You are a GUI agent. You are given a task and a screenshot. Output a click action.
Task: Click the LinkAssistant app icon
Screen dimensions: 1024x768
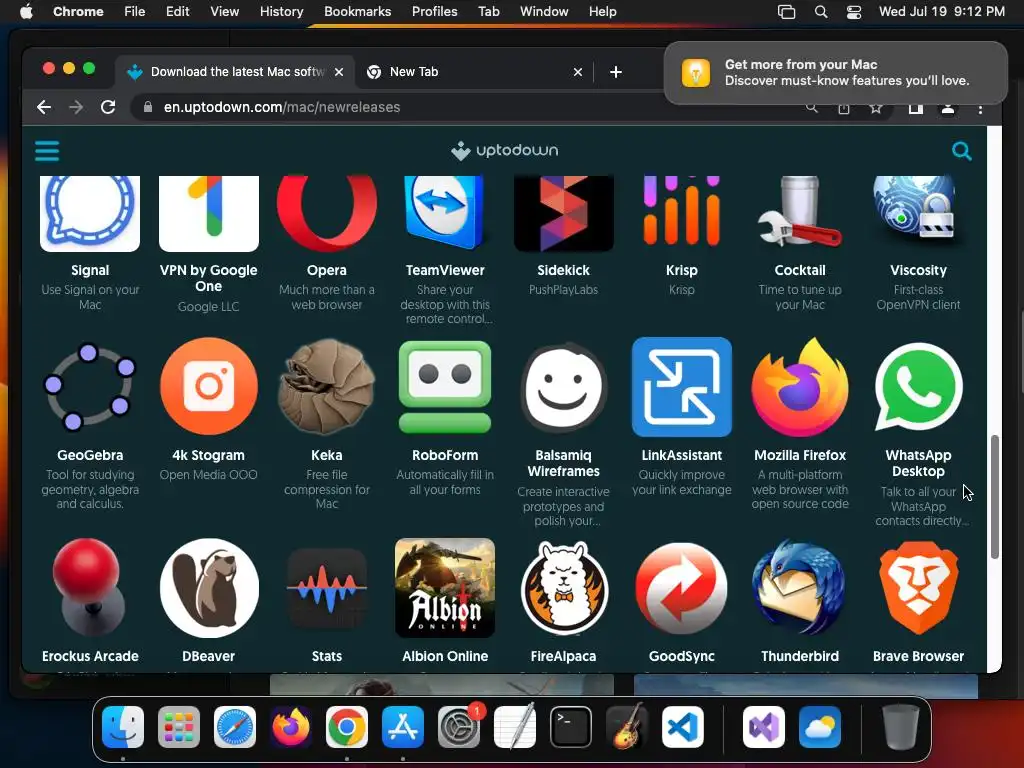[682, 387]
